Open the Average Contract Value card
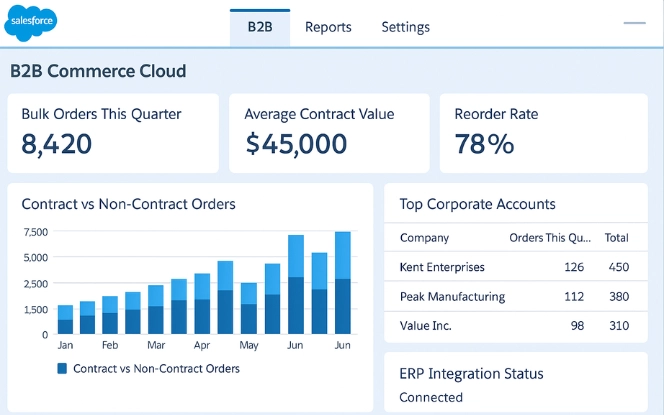664x415 pixels. click(329, 133)
